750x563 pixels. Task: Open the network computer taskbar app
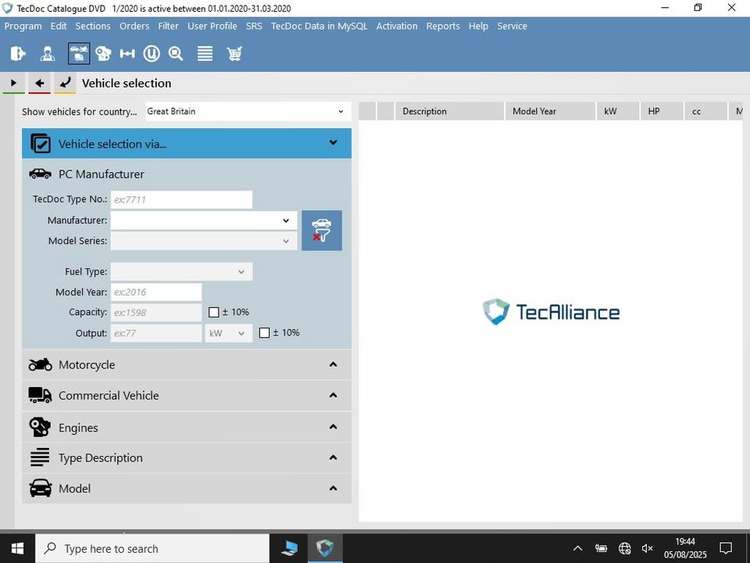pyautogui.click(x=289, y=548)
